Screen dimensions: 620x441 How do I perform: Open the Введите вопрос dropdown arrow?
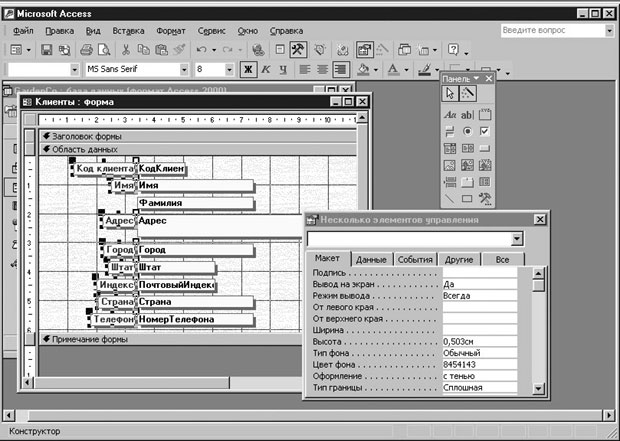coord(609,30)
